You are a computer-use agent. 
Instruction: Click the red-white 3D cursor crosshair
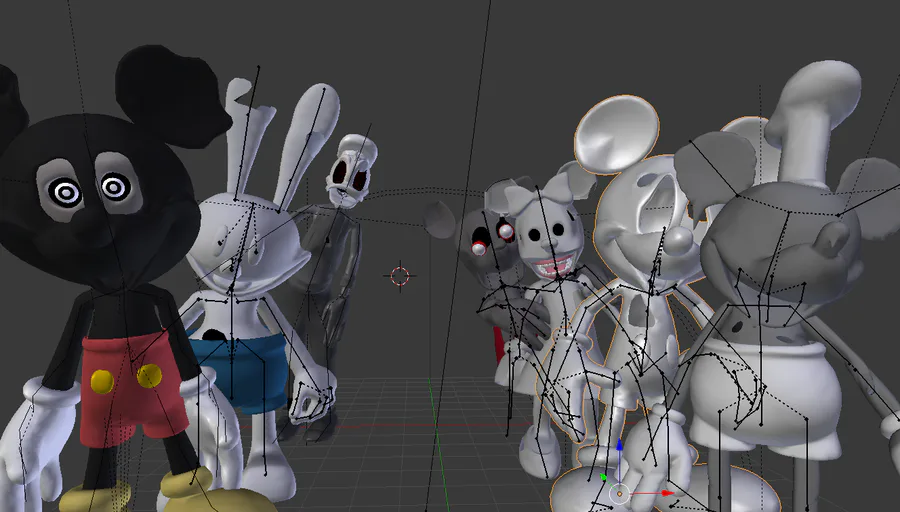[400, 276]
